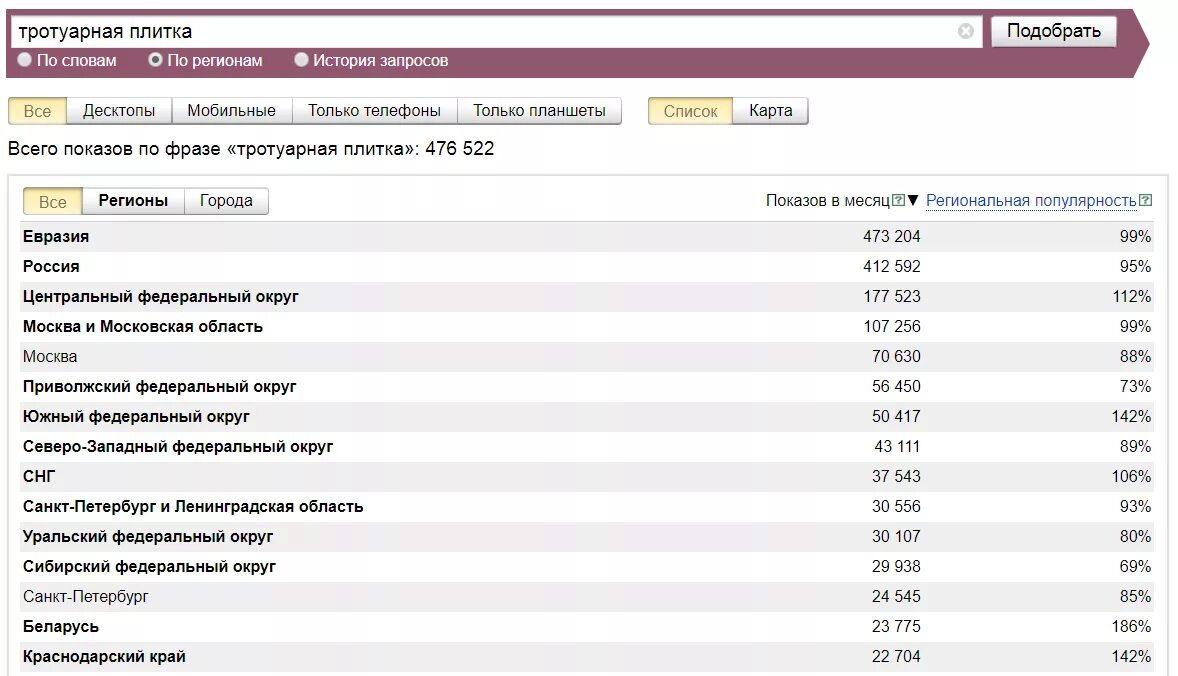Activate the «Список» view tab
Viewport: 1178px width, 676px height.
click(689, 110)
